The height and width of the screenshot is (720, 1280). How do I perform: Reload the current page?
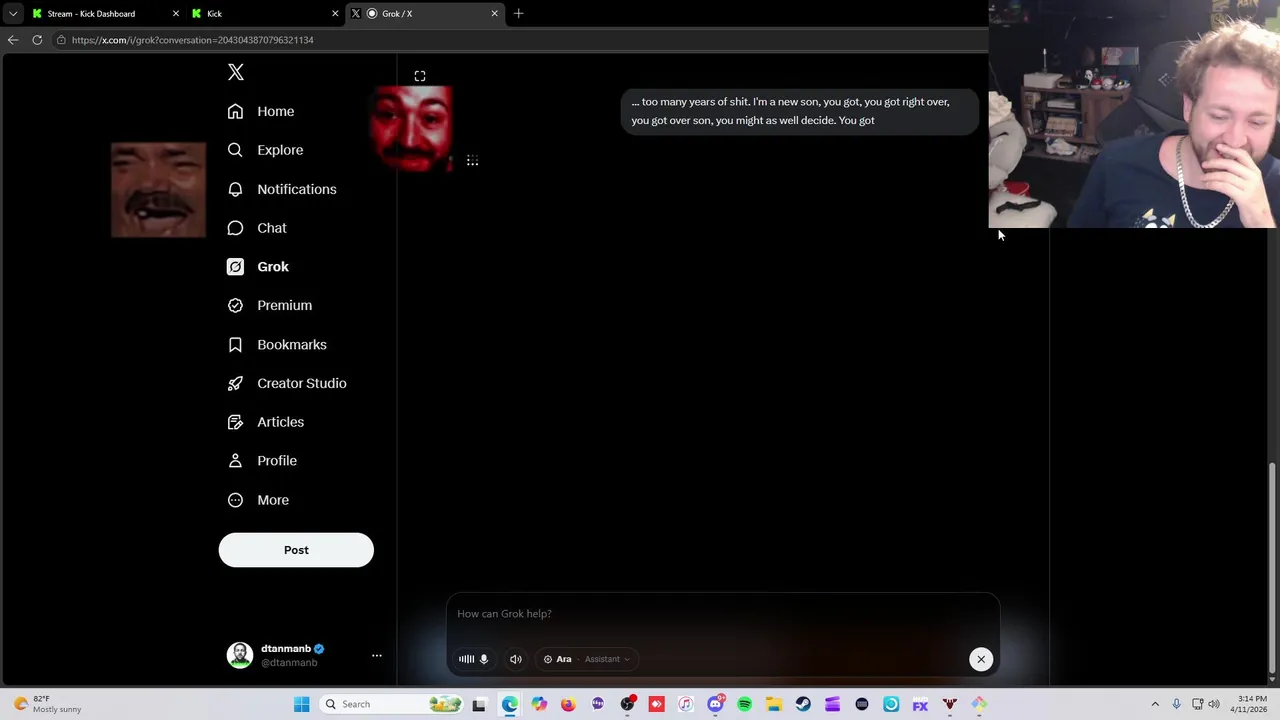pyautogui.click(x=37, y=40)
